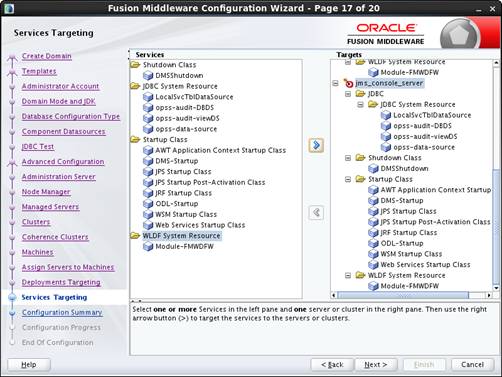502x377 pixels.
Task: Click ODL-Startup cube icon in Services pane
Action: click(148, 204)
